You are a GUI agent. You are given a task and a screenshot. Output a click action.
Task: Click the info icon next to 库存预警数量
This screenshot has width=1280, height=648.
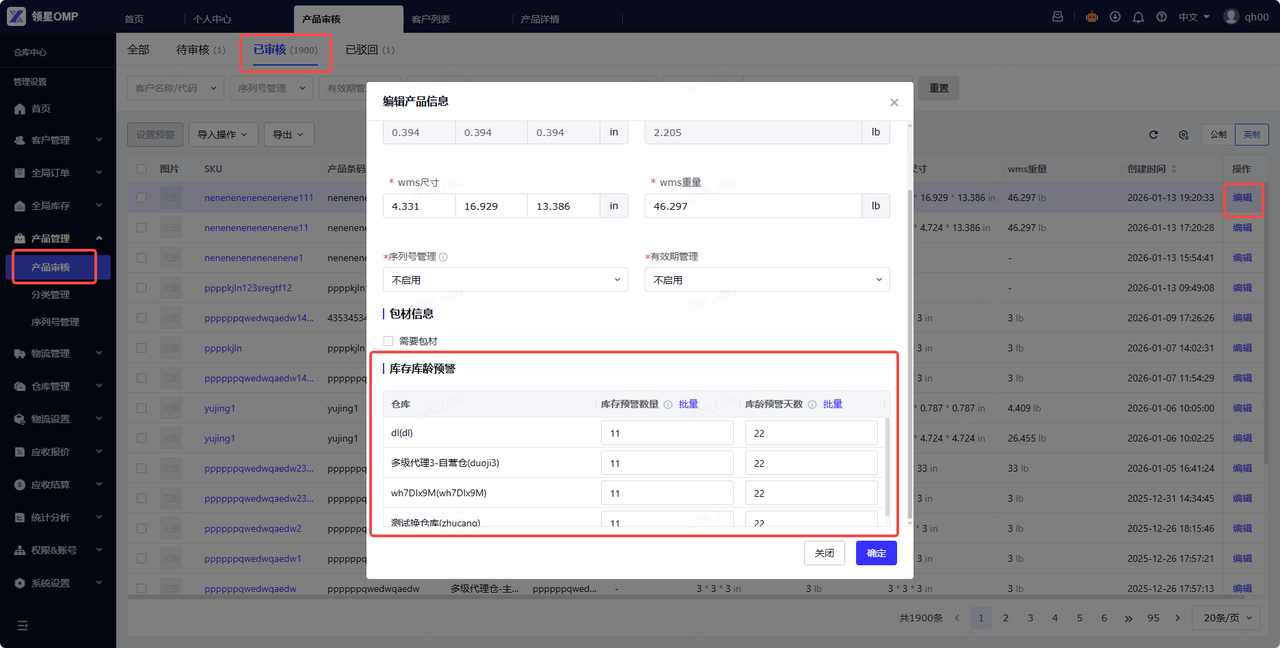pyautogui.click(x=668, y=404)
